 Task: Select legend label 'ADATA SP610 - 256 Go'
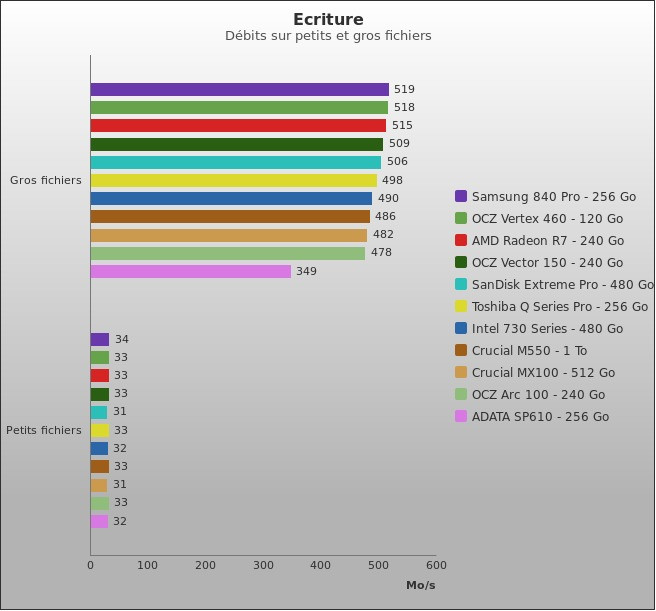540,417
